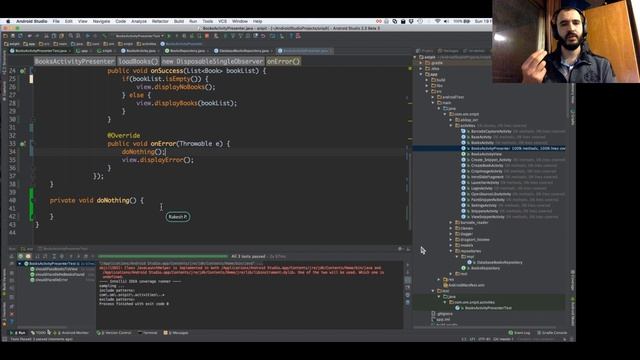Switch to DatabaseBooksRepository.java editor tab
The image size is (640, 360).
(244, 51)
